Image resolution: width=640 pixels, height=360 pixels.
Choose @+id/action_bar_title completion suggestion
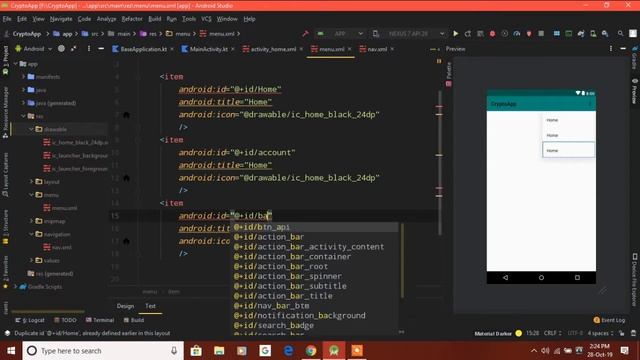283,296
